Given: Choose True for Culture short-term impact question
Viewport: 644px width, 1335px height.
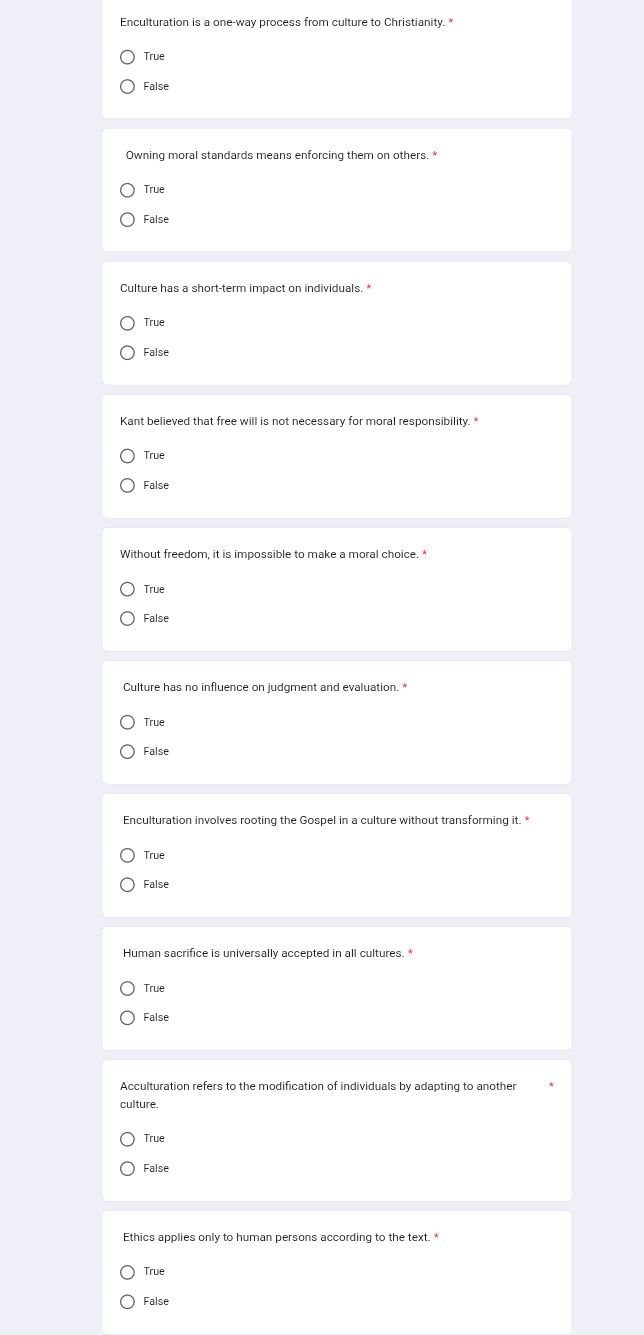Looking at the screenshot, I should click(x=127, y=323).
